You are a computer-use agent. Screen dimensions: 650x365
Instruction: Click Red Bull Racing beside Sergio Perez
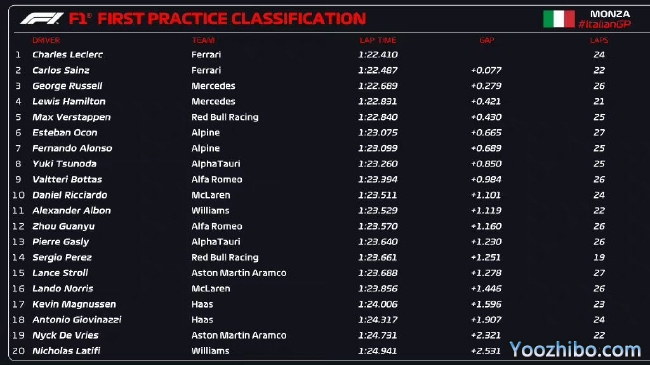click(225, 257)
